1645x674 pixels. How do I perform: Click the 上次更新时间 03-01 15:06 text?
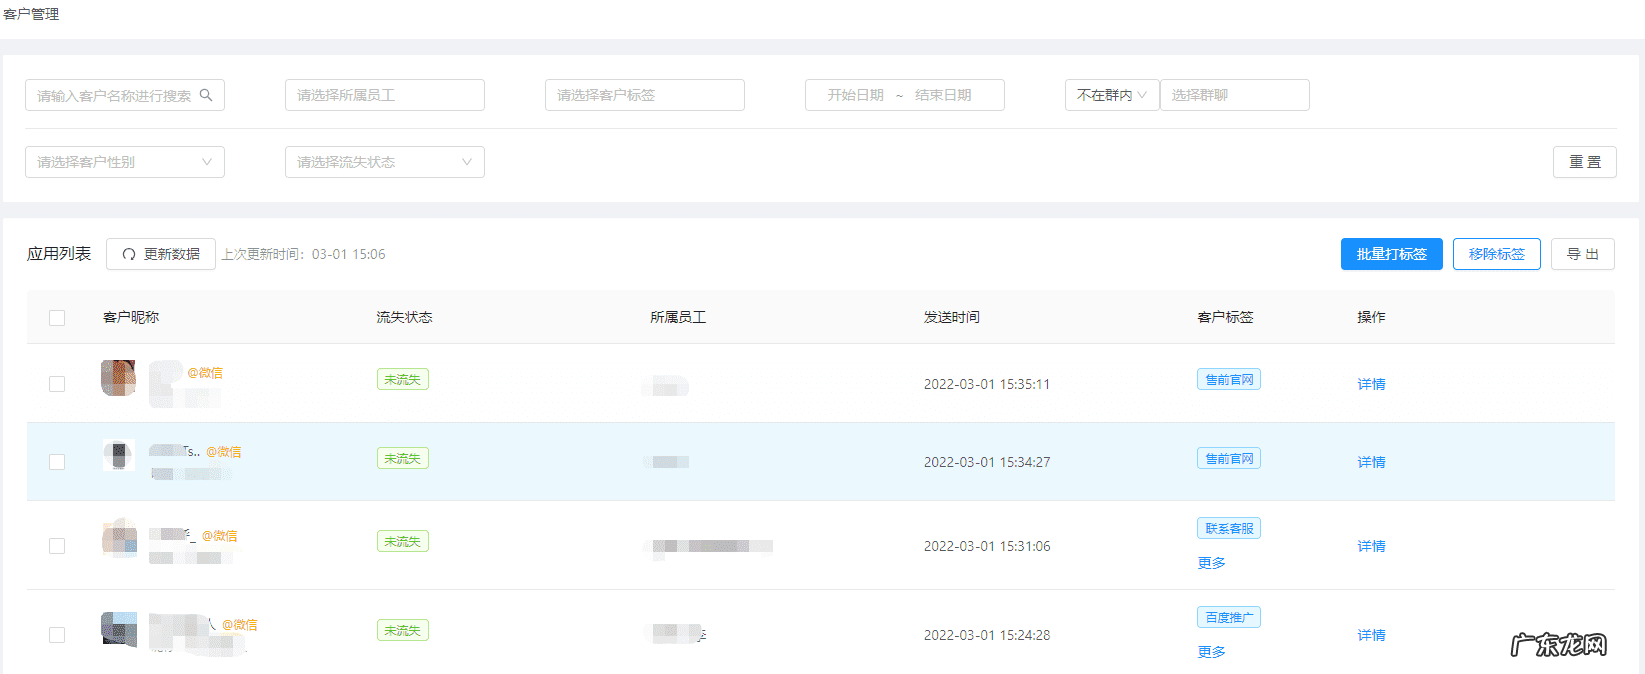(x=303, y=254)
